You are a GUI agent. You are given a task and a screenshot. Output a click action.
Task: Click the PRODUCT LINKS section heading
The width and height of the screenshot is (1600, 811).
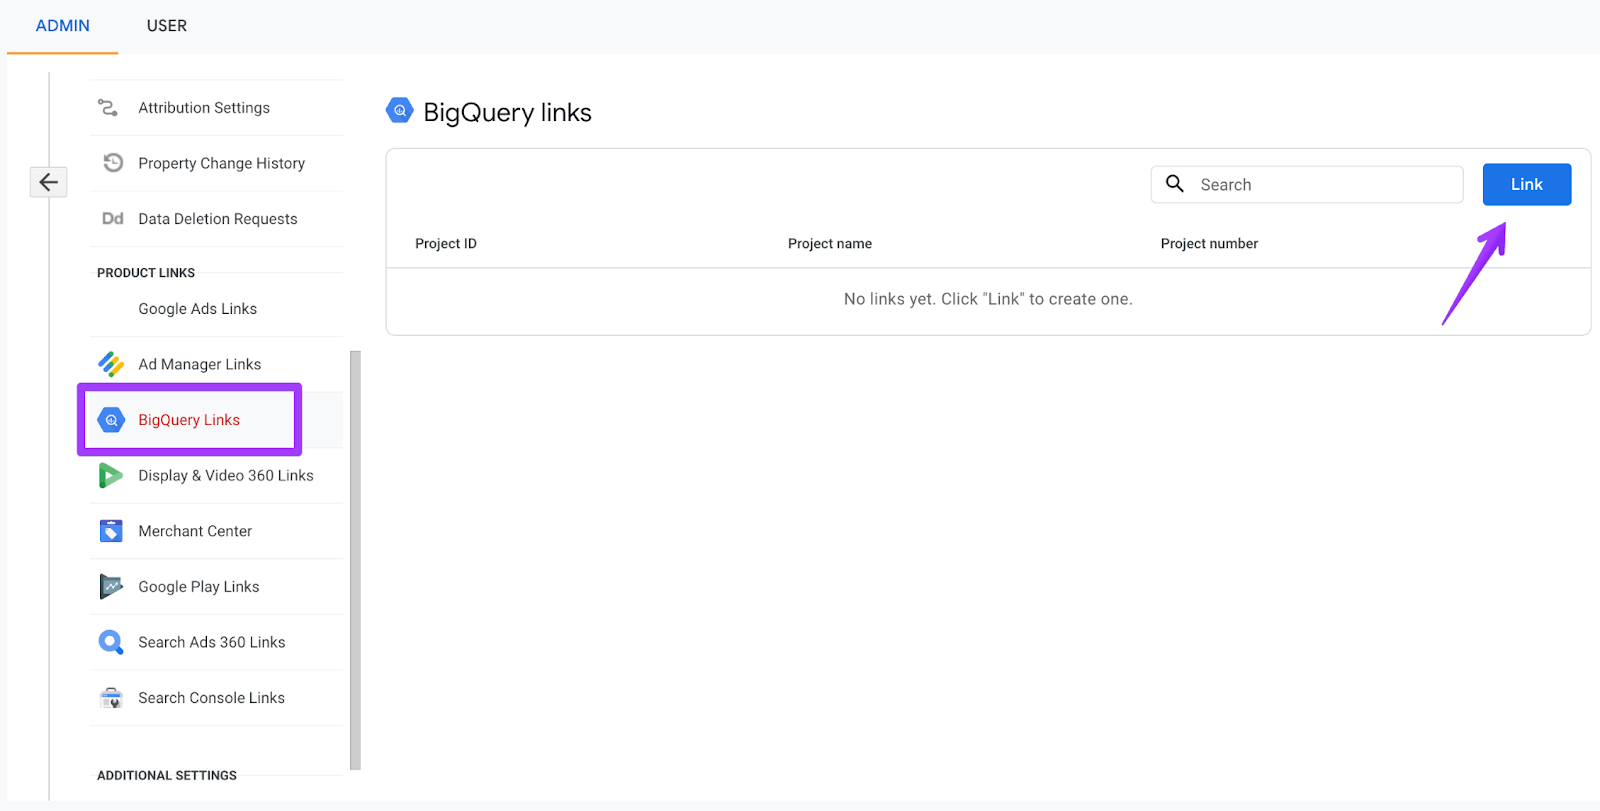[x=146, y=272]
